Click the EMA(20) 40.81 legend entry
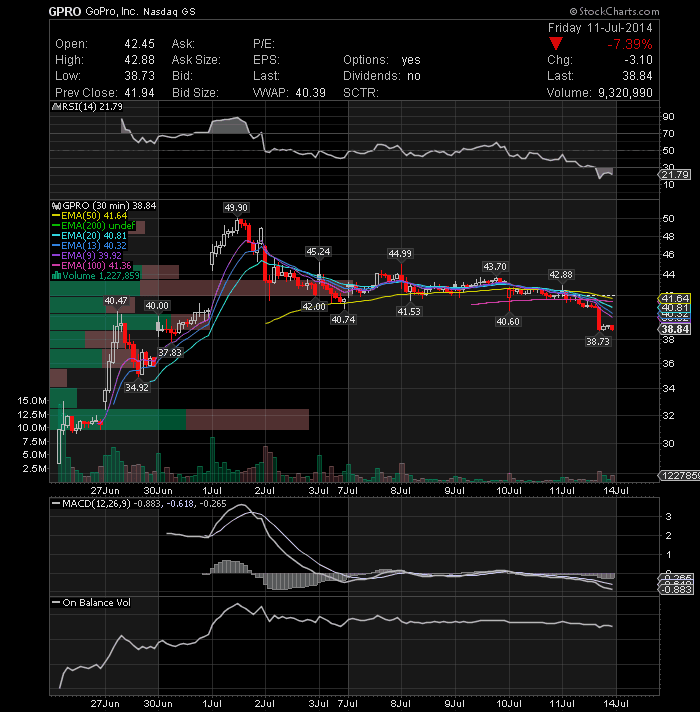 pyautogui.click(x=89, y=236)
